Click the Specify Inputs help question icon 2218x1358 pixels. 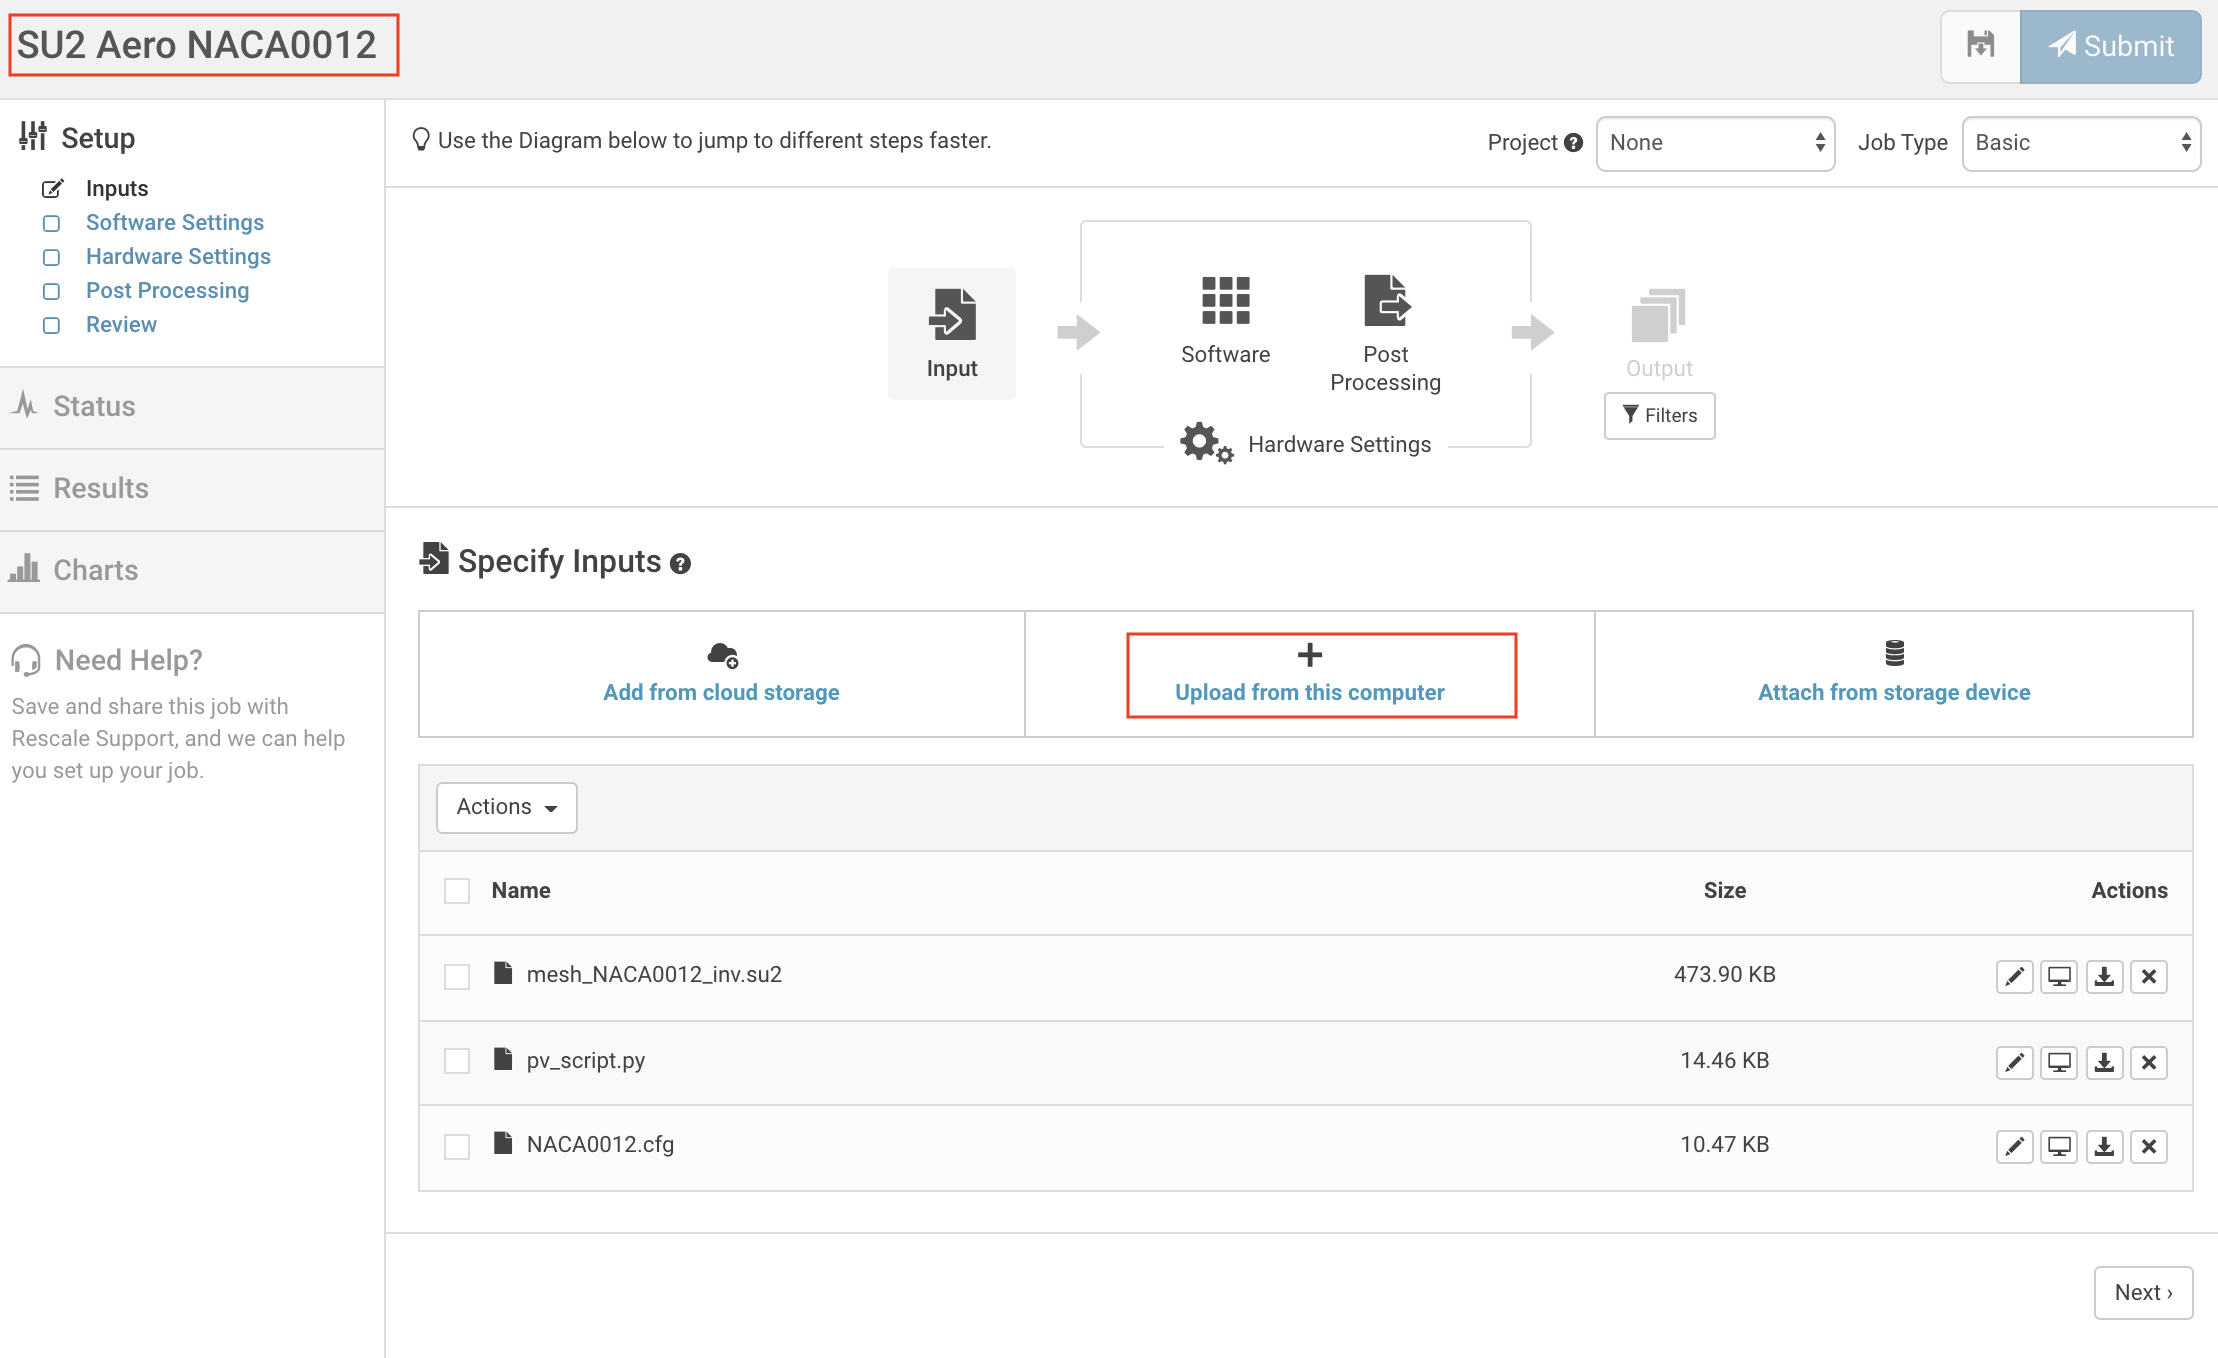(681, 564)
